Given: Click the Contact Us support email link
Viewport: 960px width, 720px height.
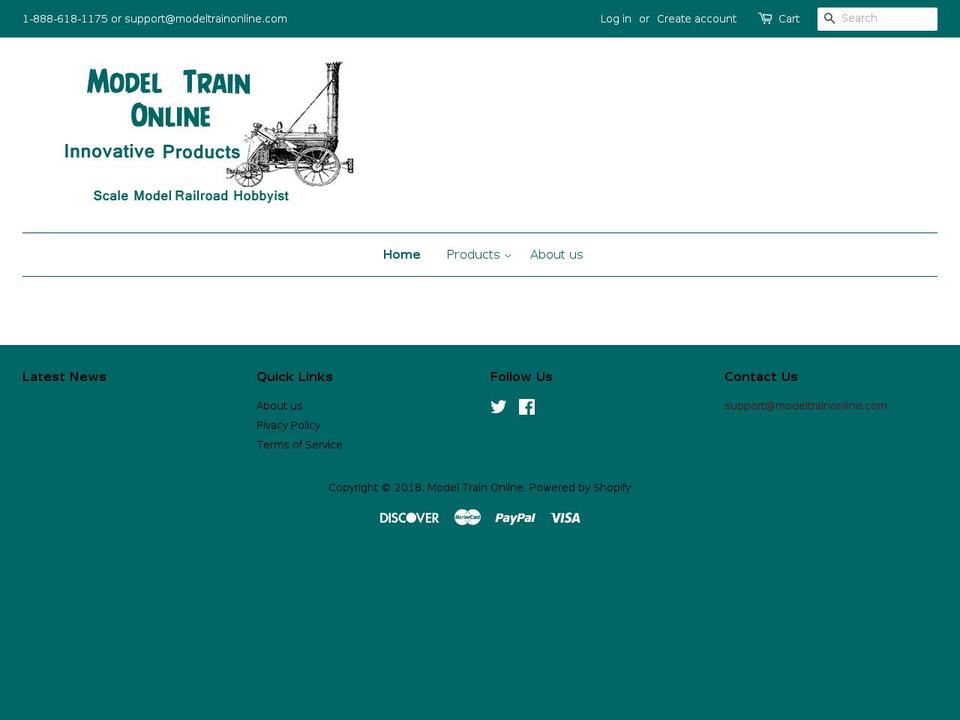Looking at the screenshot, I should pyautogui.click(x=806, y=405).
